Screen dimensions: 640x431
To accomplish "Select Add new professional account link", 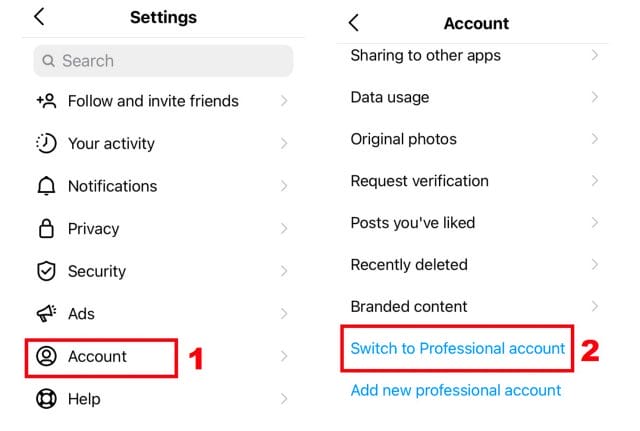I will pyautogui.click(x=456, y=391).
